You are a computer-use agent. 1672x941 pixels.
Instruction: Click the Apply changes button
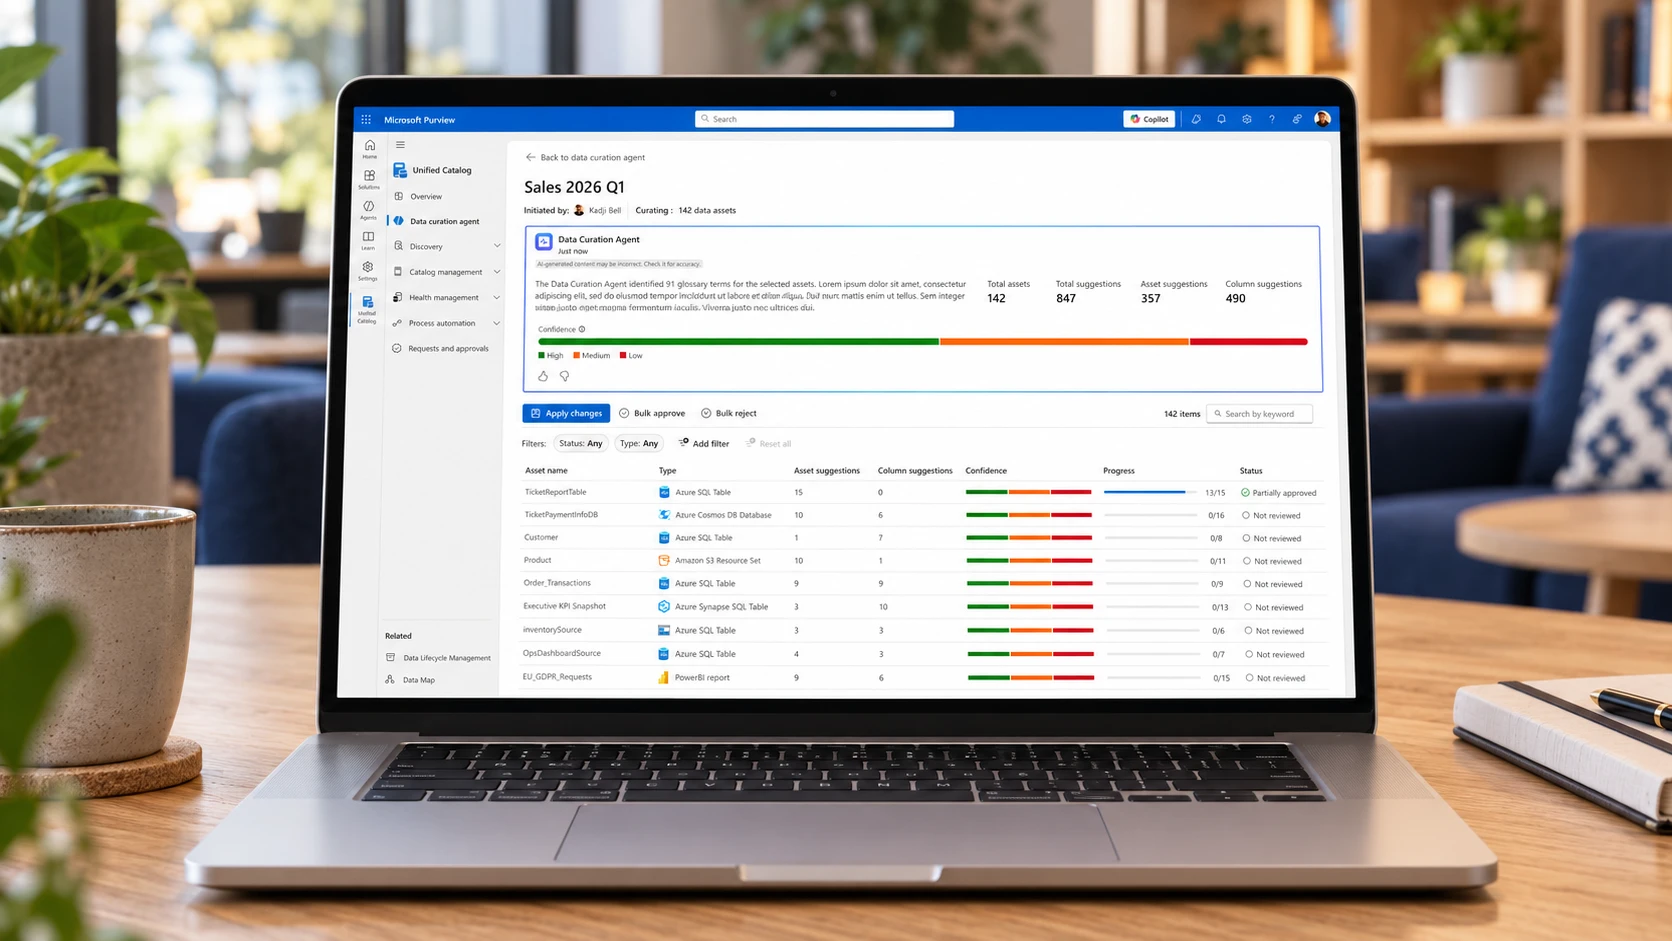[566, 413]
